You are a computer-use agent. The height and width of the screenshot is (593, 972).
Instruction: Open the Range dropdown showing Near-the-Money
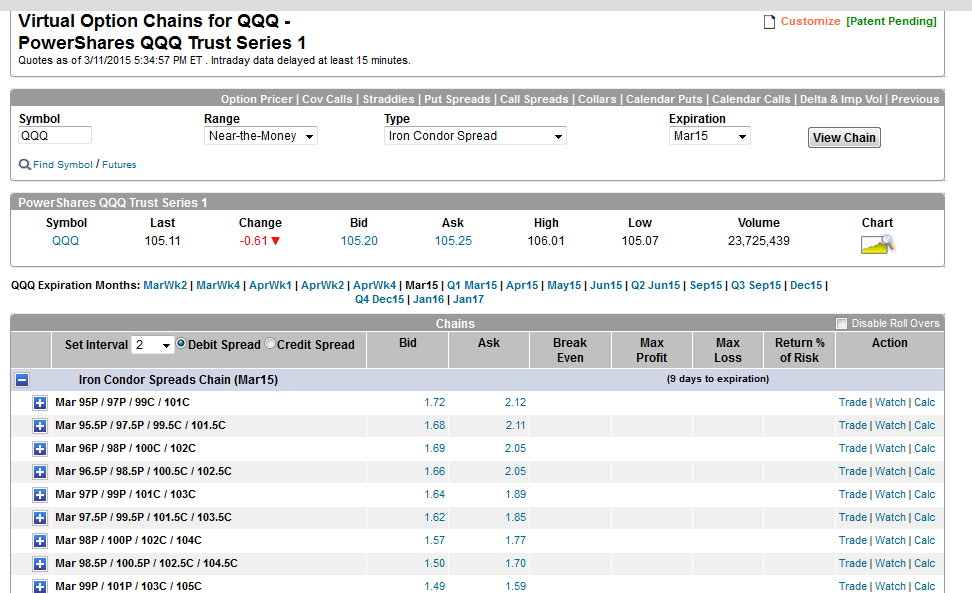261,136
